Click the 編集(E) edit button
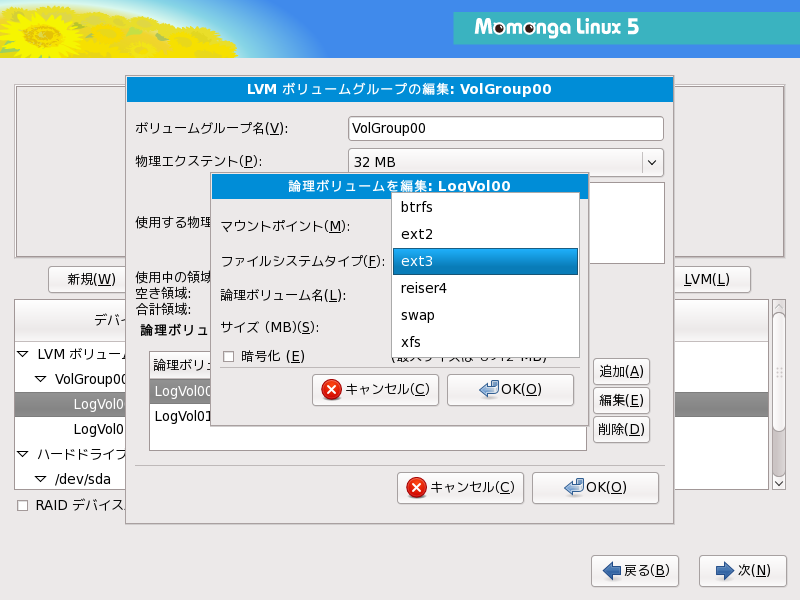Screen dimensions: 800x600 click(621, 400)
